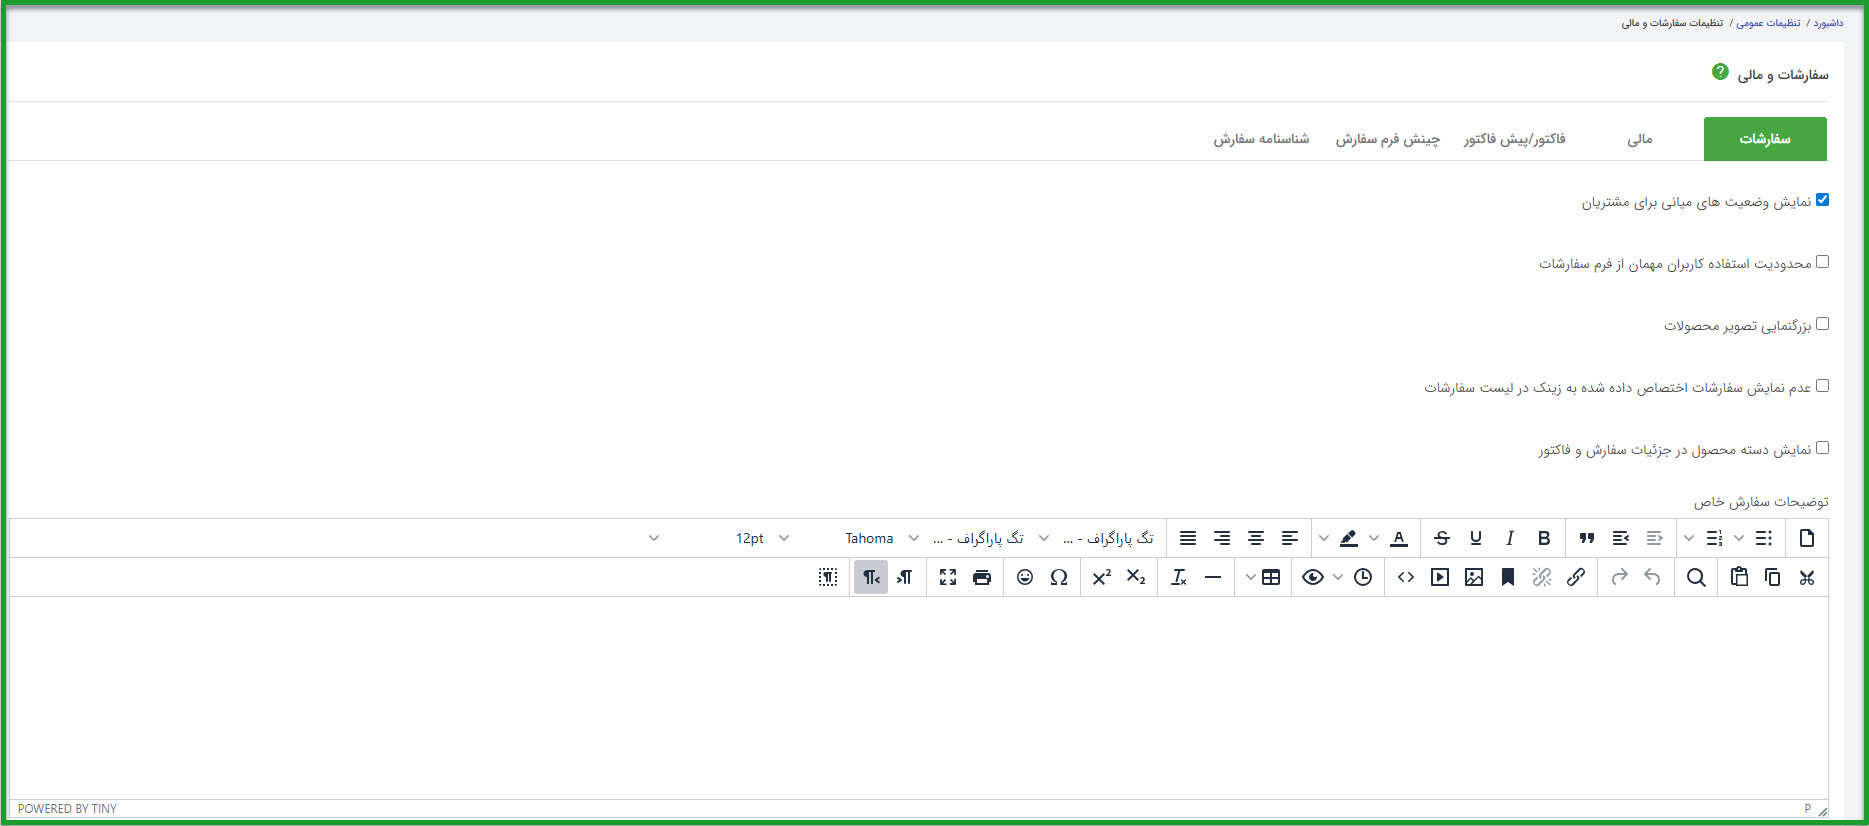Screen dimensions: 1869x826
Task: Remove link with unlink icon
Action: 1542,577
